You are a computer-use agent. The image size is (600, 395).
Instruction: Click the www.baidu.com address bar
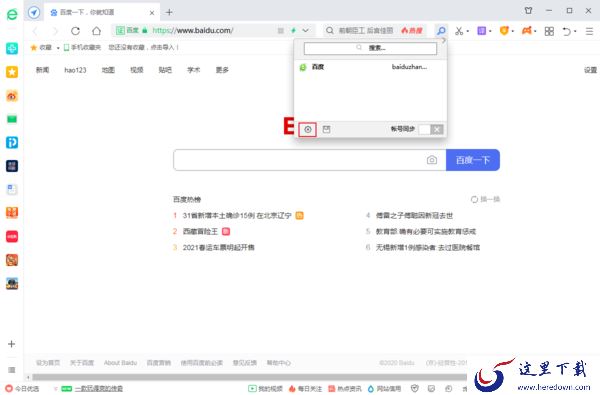(192, 31)
